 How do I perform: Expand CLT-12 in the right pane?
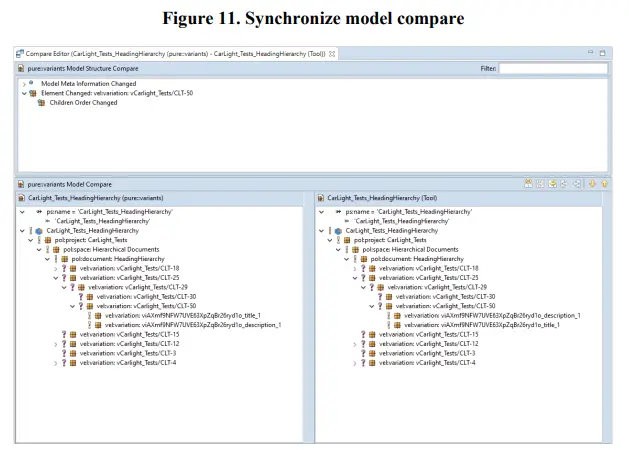coord(355,344)
